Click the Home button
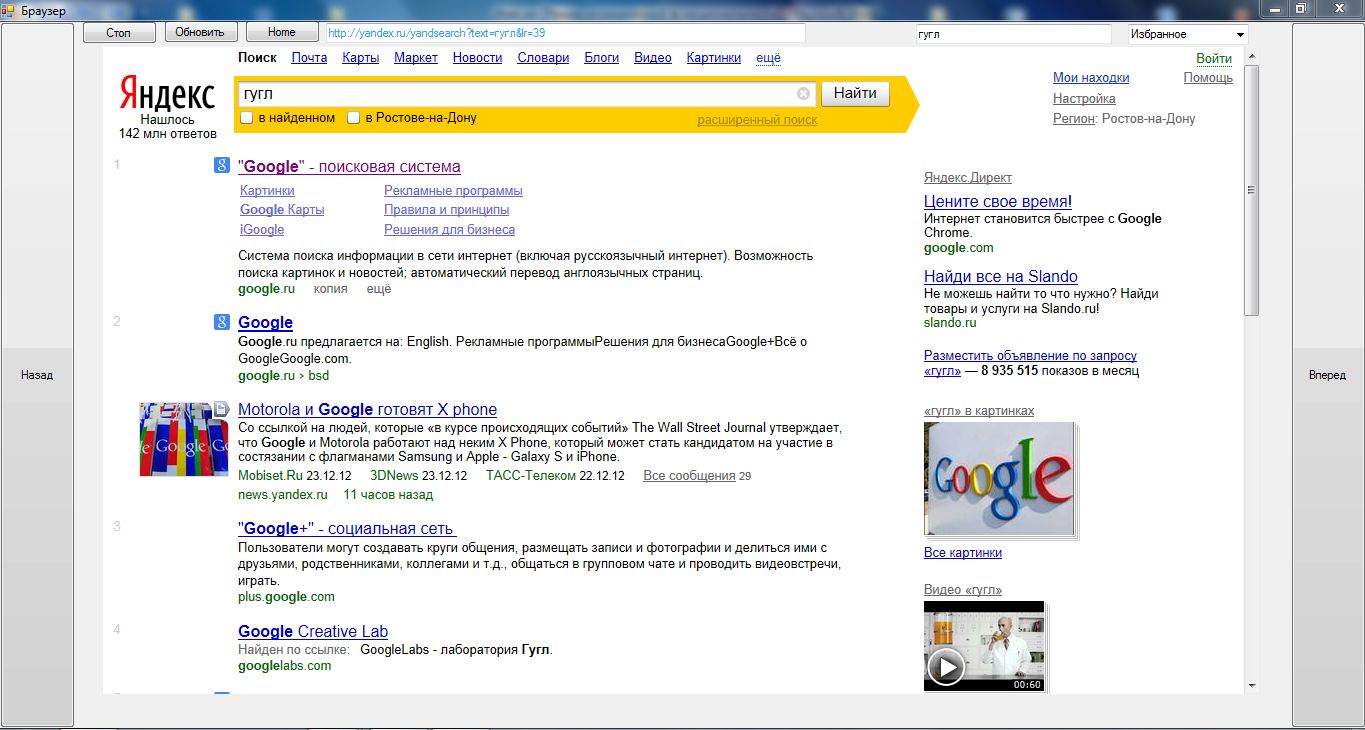 tap(282, 33)
